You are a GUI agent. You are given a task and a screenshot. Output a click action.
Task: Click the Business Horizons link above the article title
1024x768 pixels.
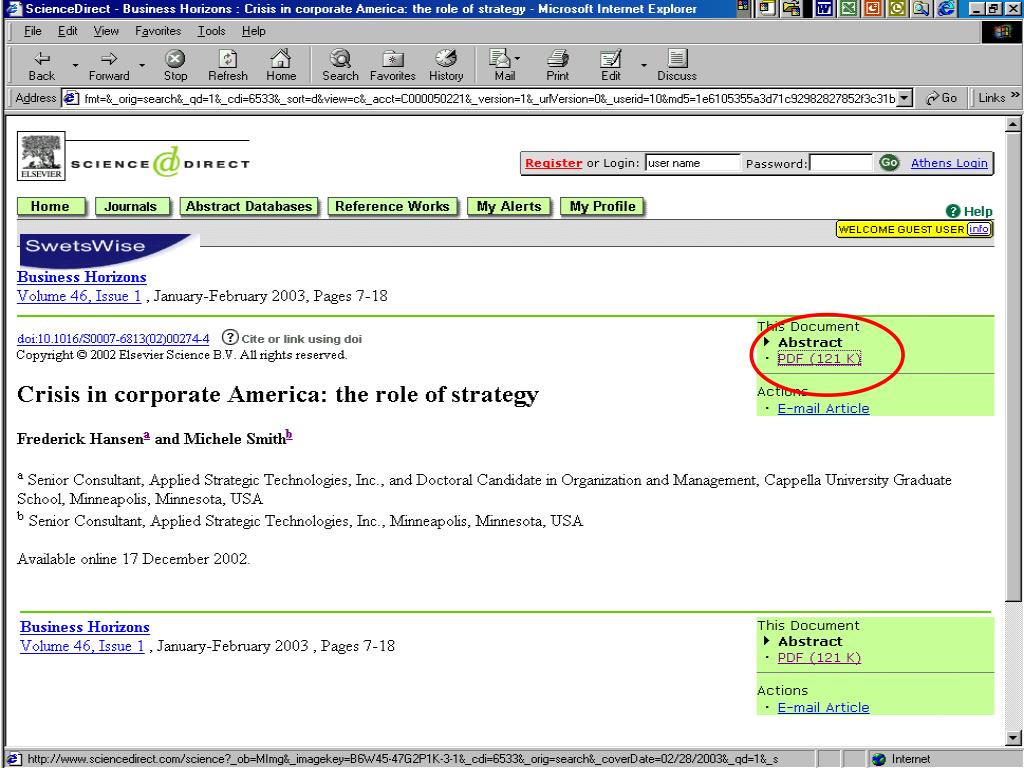[x=82, y=277]
